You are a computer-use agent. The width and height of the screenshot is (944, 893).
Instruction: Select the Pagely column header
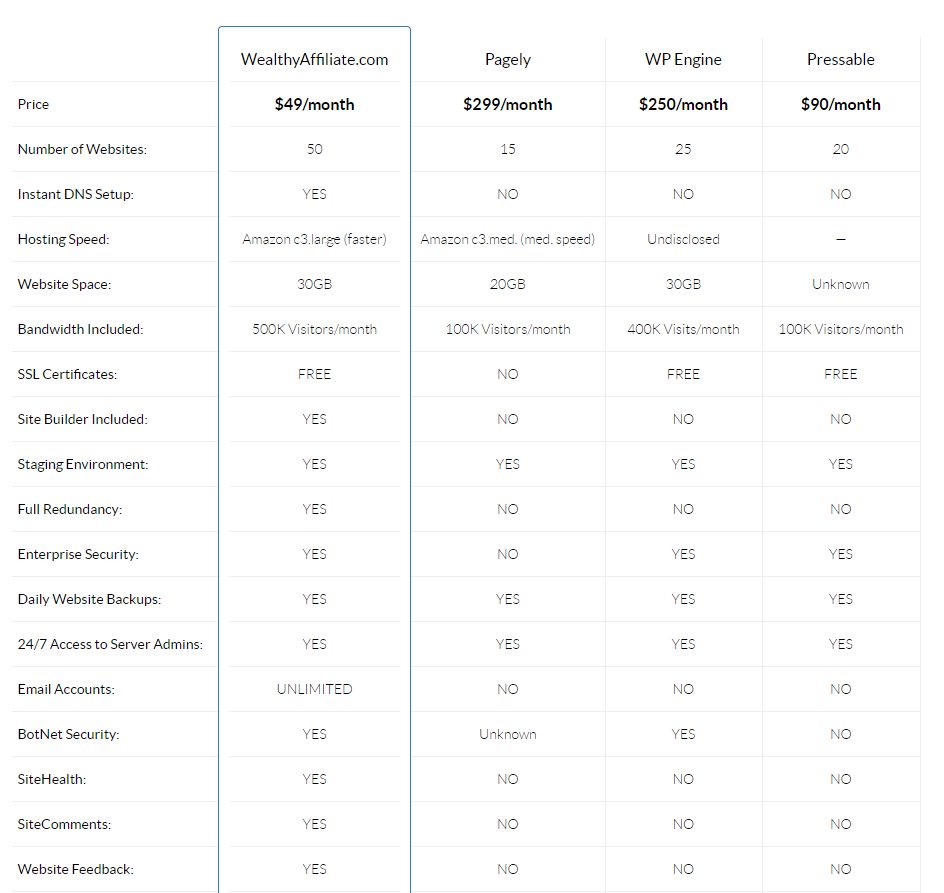(x=508, y=60)
